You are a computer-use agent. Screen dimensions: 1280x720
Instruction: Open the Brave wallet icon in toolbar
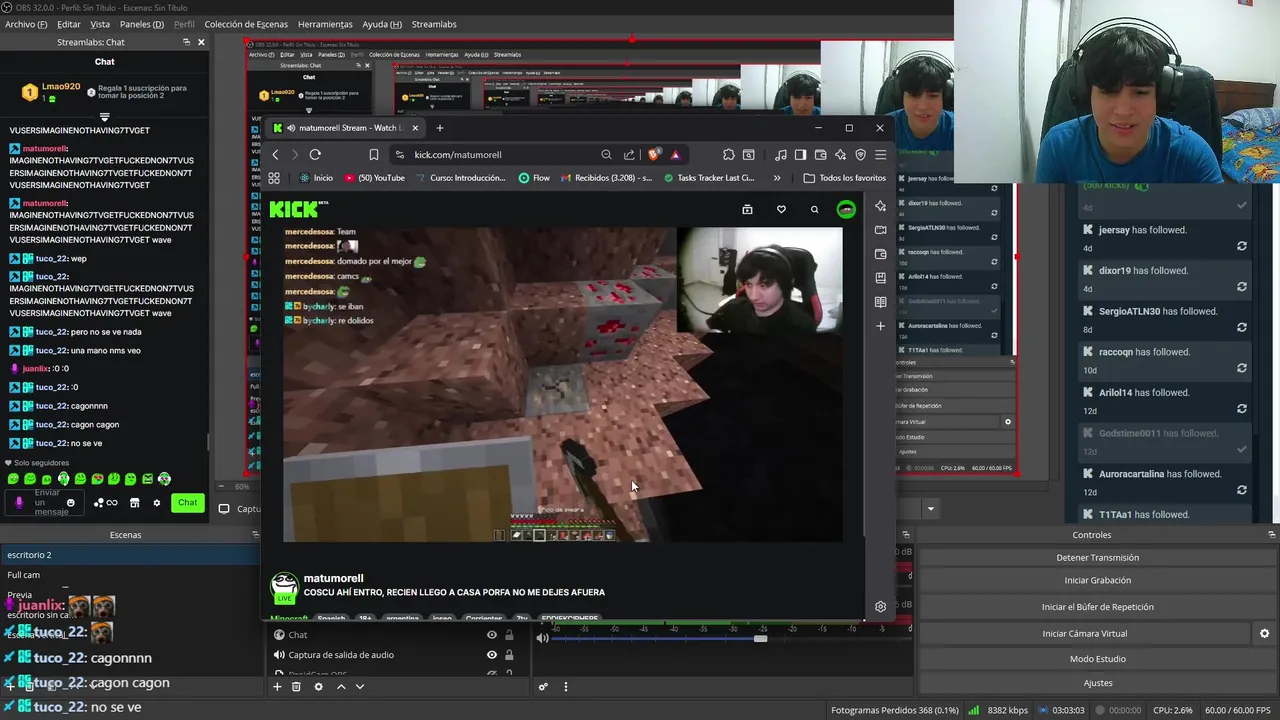821,154
